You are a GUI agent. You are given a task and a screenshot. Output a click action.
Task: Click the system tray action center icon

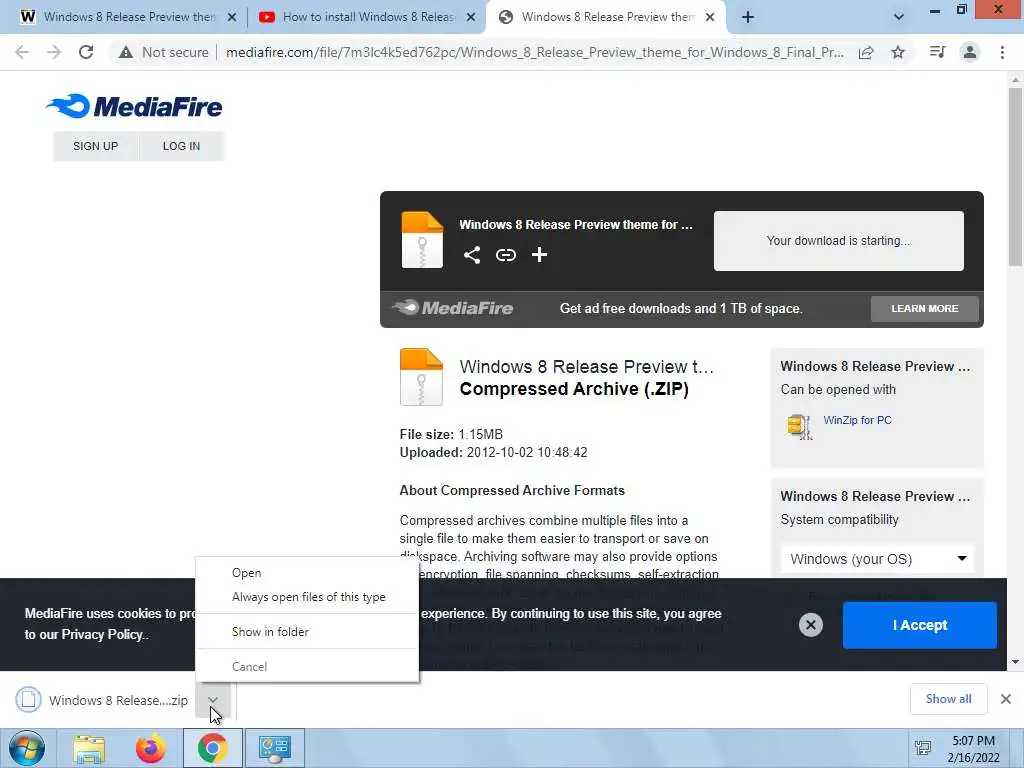pos(923,748)
